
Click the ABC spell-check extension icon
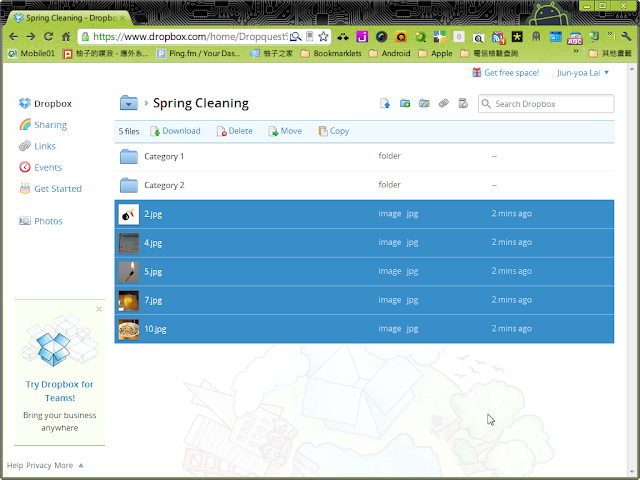coord(575,38)
